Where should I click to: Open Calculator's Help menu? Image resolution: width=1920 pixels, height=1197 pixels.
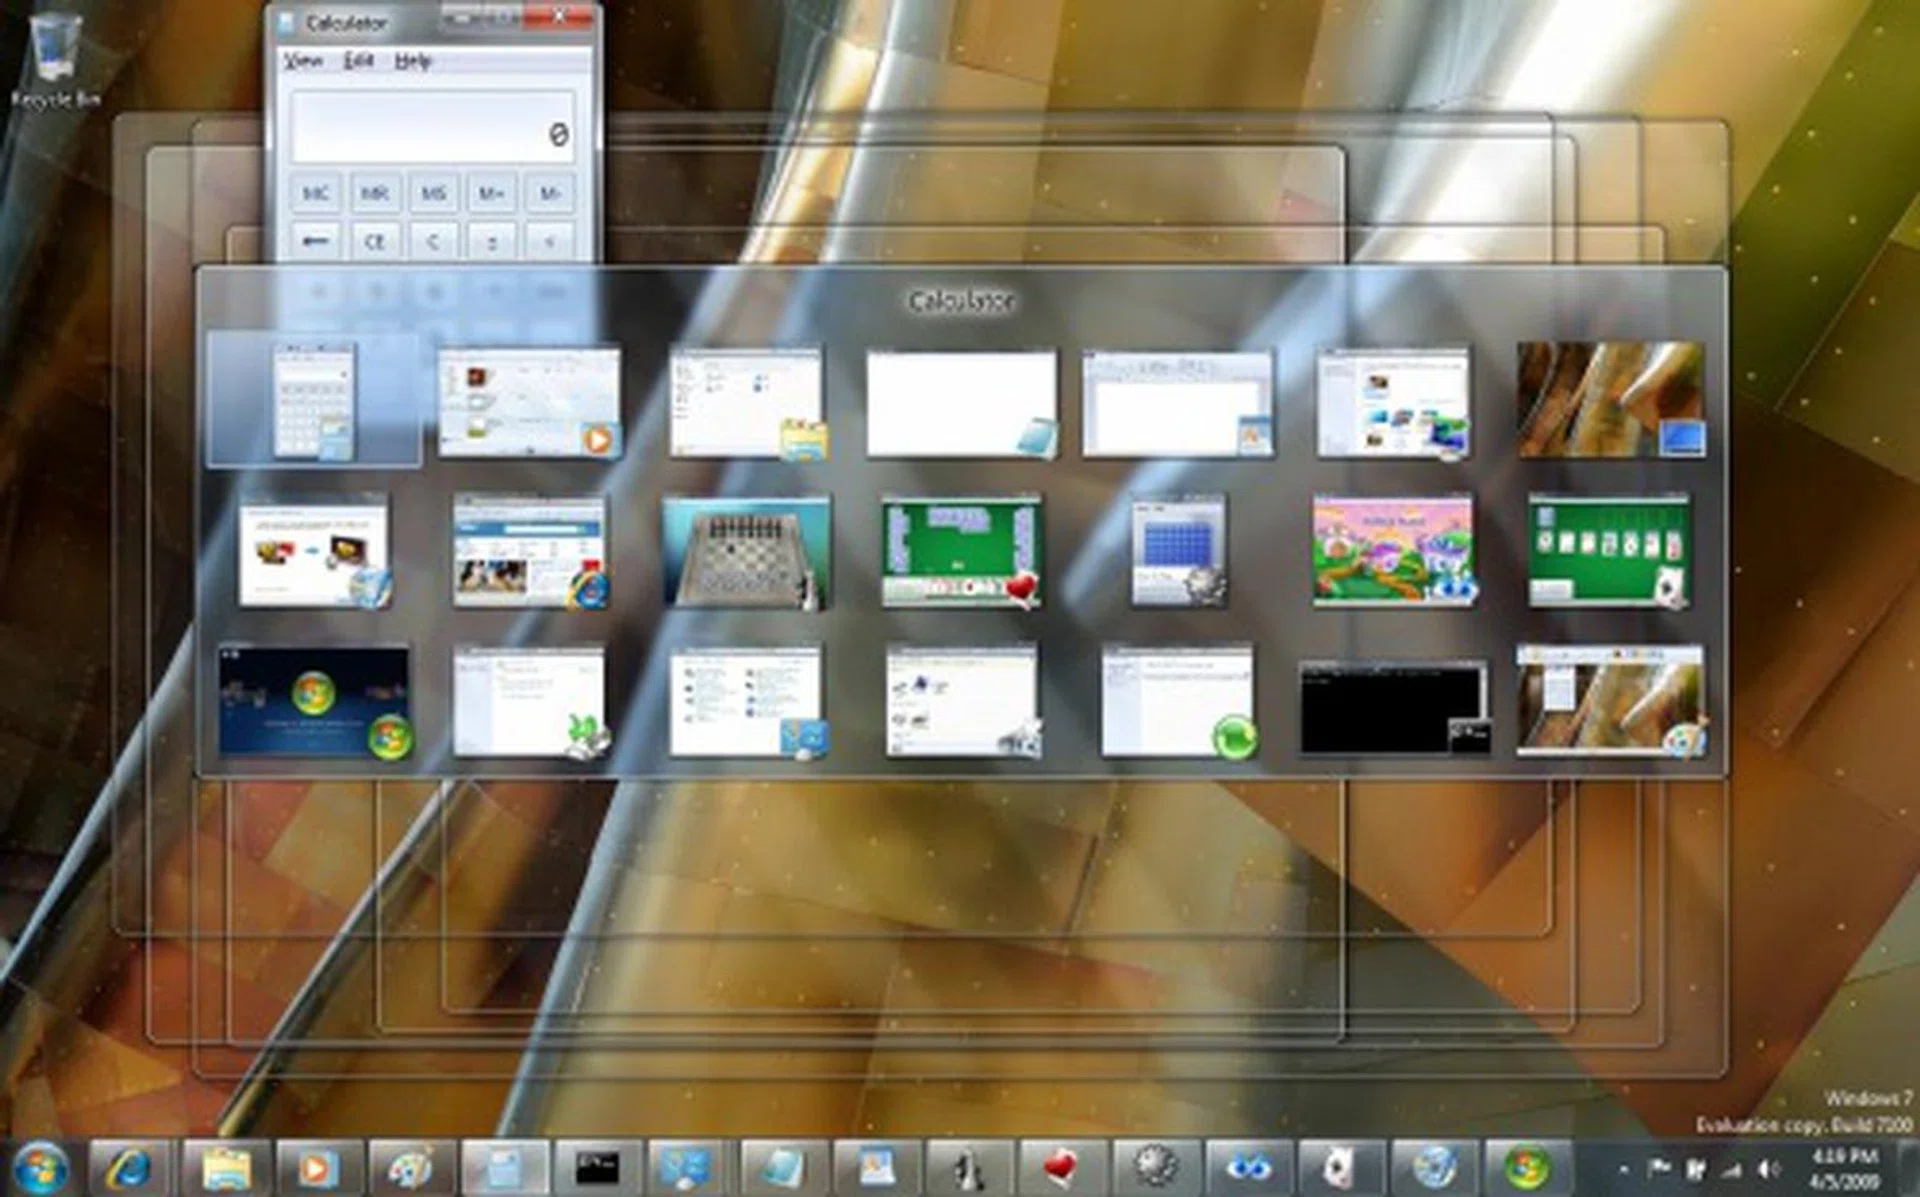point(412,61)
